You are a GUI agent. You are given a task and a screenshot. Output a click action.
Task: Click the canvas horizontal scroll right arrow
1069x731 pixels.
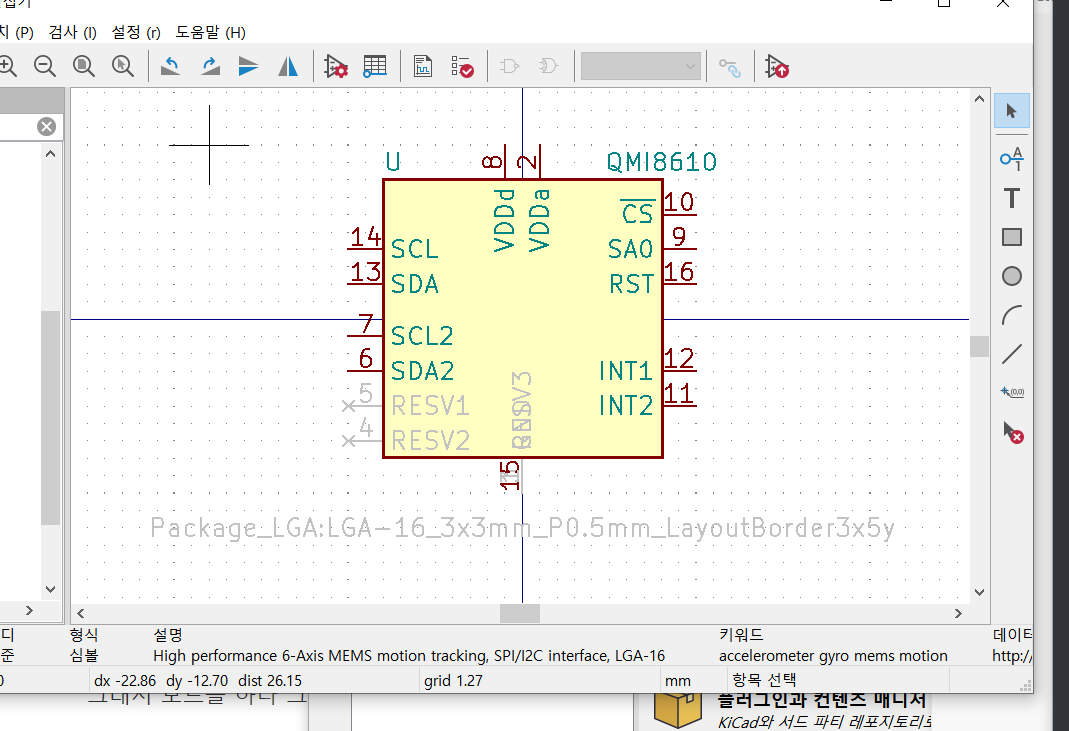958,614
